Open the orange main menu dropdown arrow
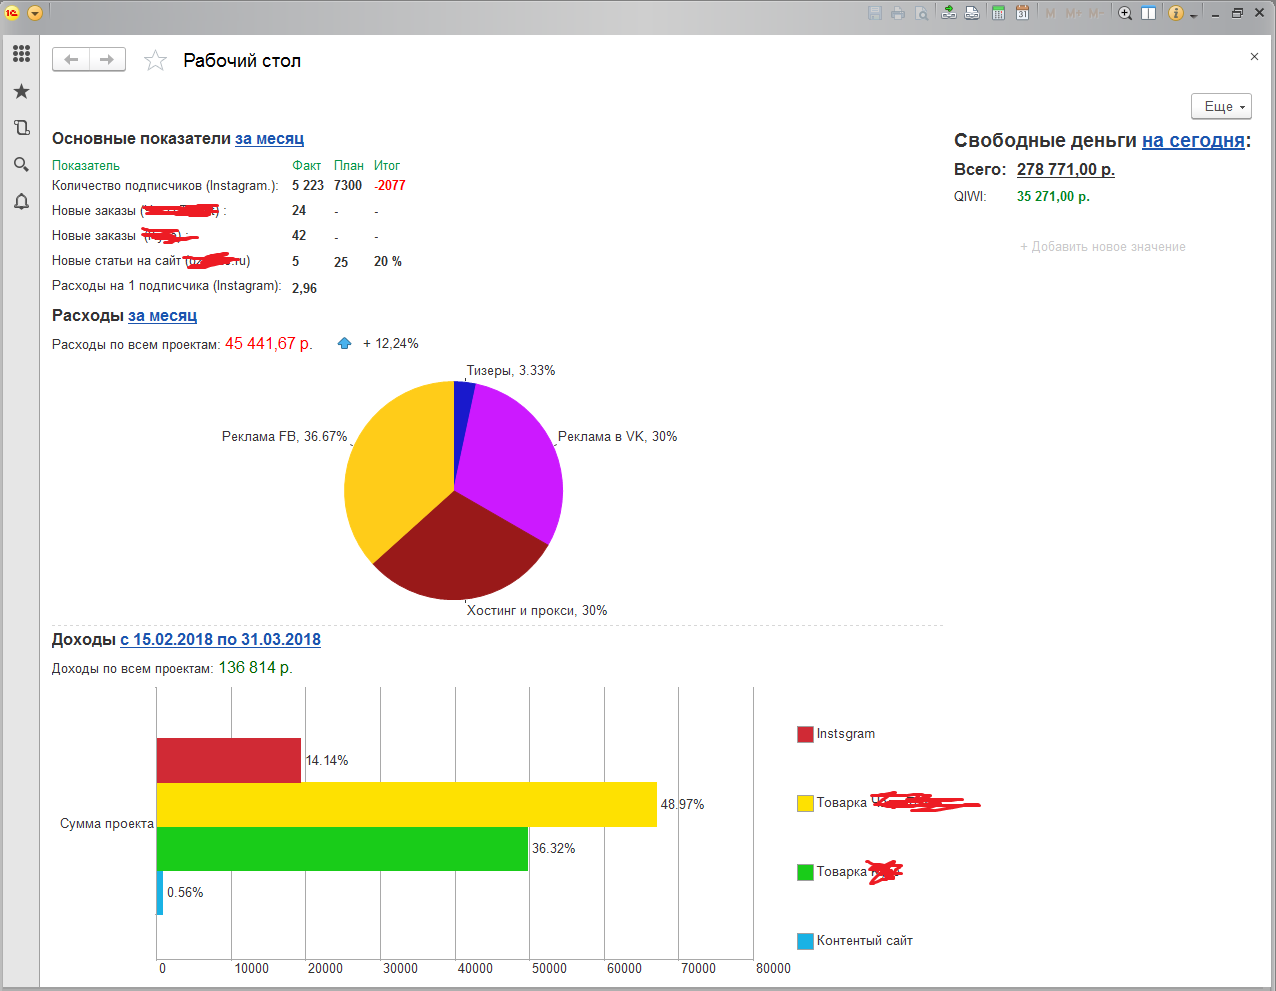 click(35, 13)
